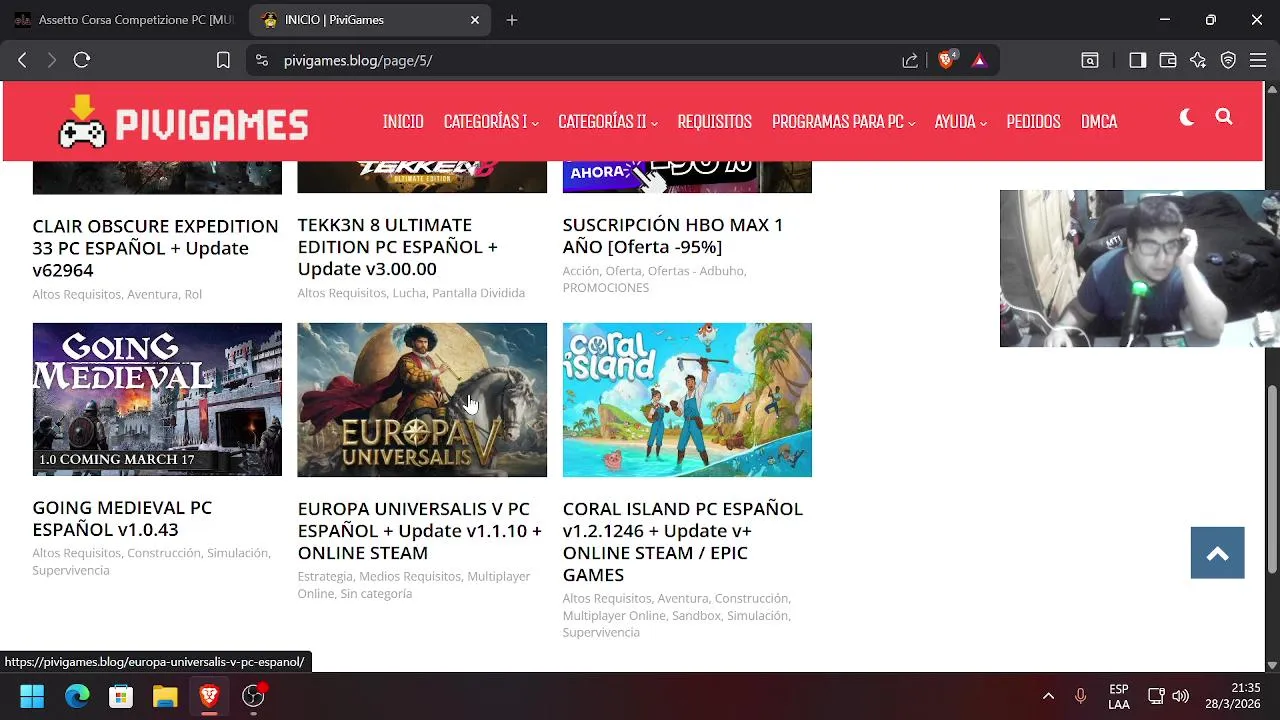Screen dimensions: 1280x720
Task: Launch Microsoft Edge from taskbar
Action: coord(77,696)
